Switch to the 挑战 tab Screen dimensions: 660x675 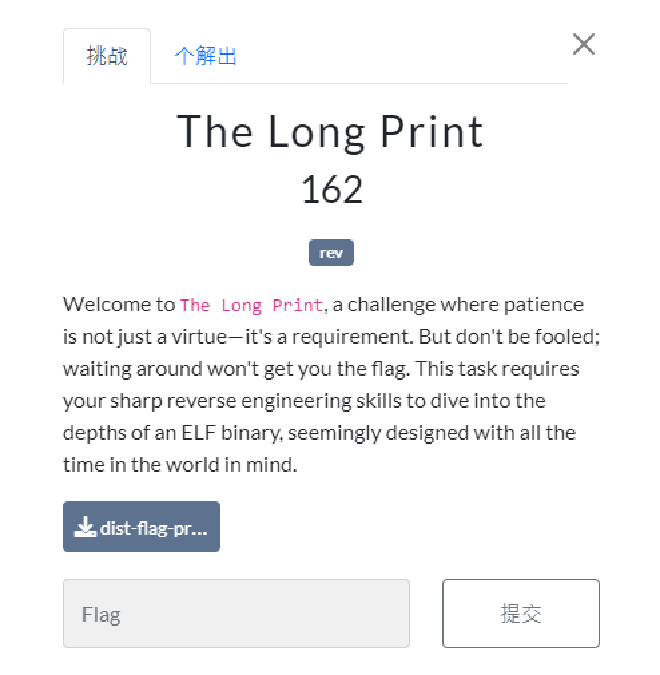tap(107, 56)
